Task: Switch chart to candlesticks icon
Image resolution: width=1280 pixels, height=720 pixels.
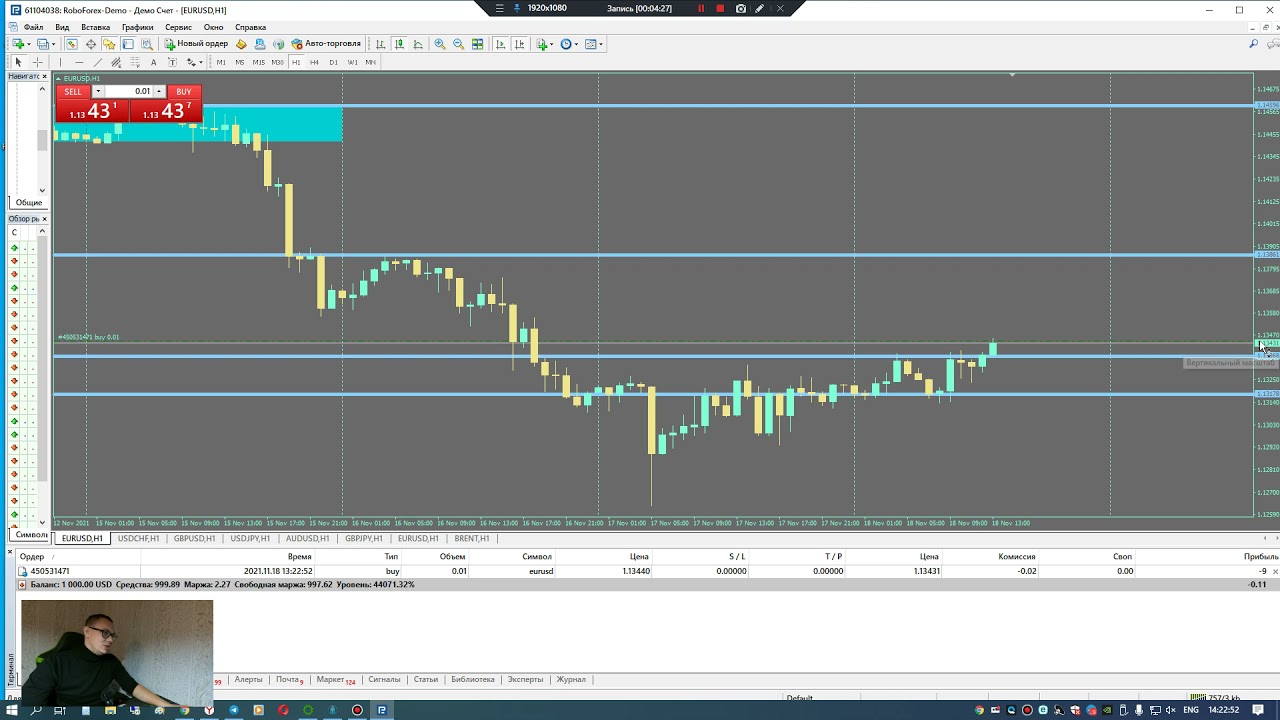Action: pyautogui.click(x=399, y=44)
